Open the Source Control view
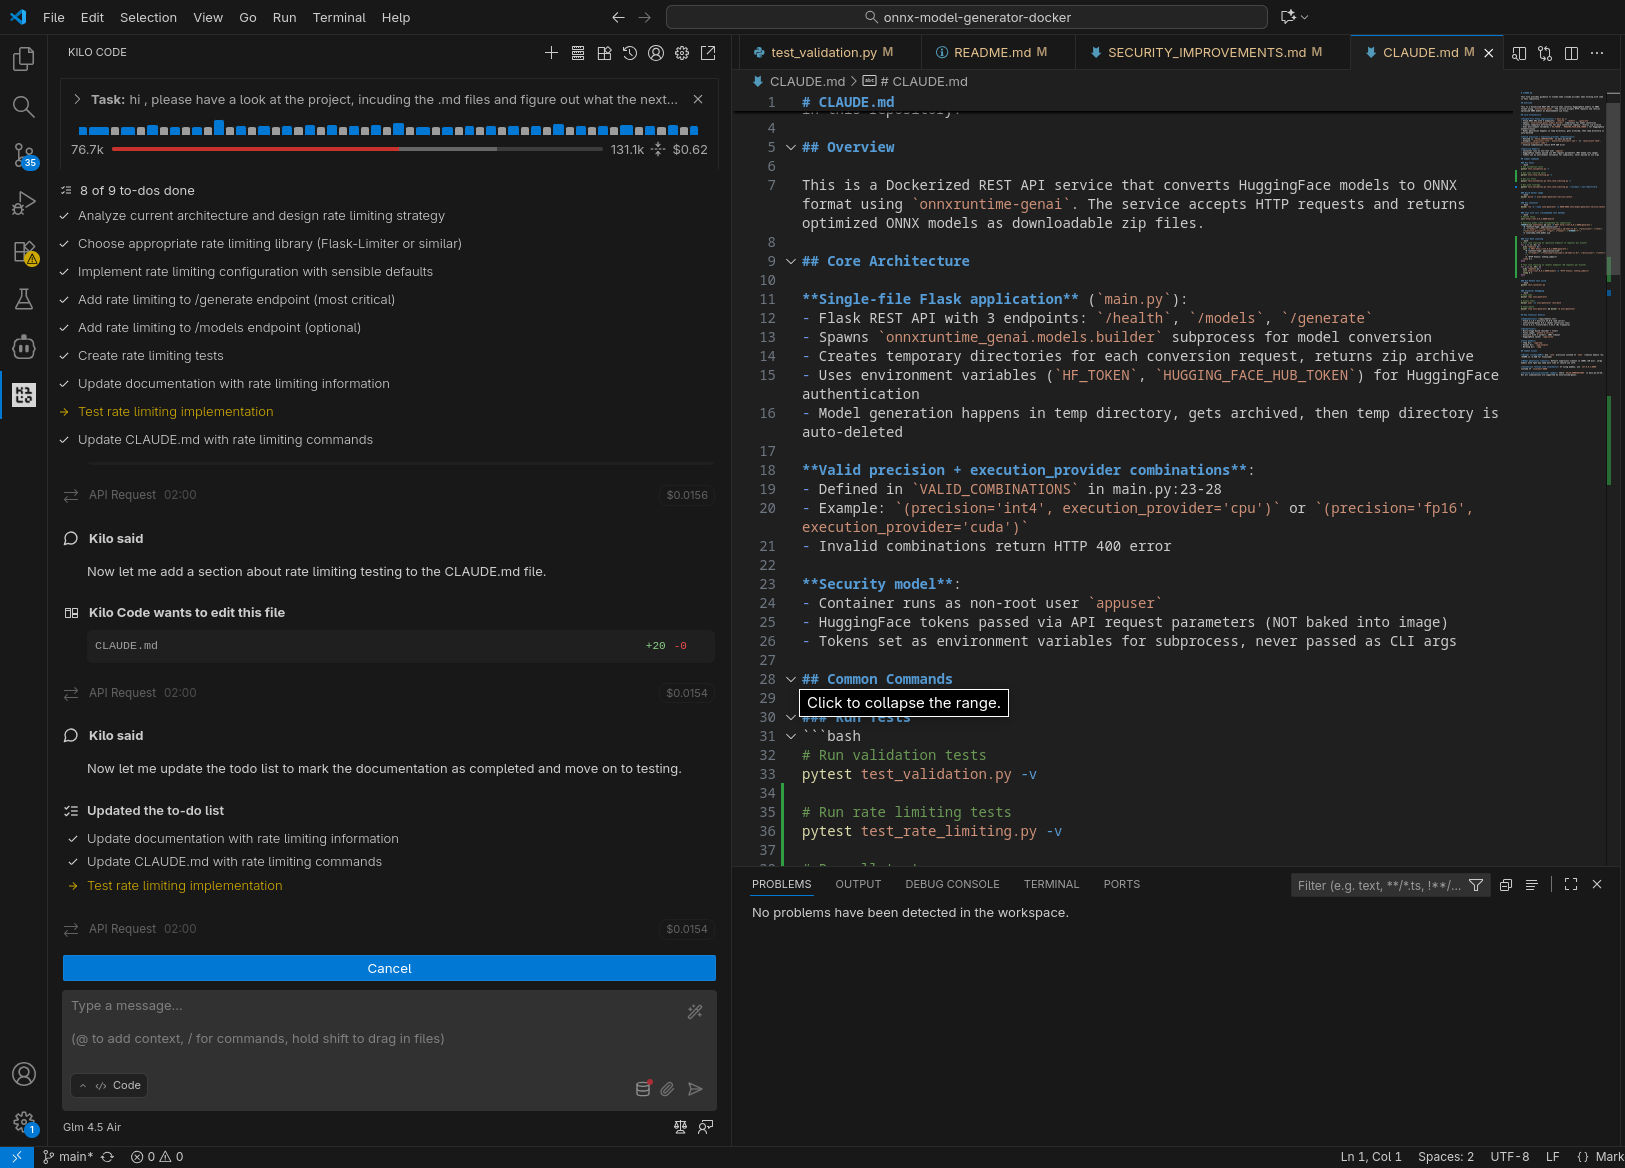The image size is (1625, 1168). pyautogui.click(x=24, y=155)
